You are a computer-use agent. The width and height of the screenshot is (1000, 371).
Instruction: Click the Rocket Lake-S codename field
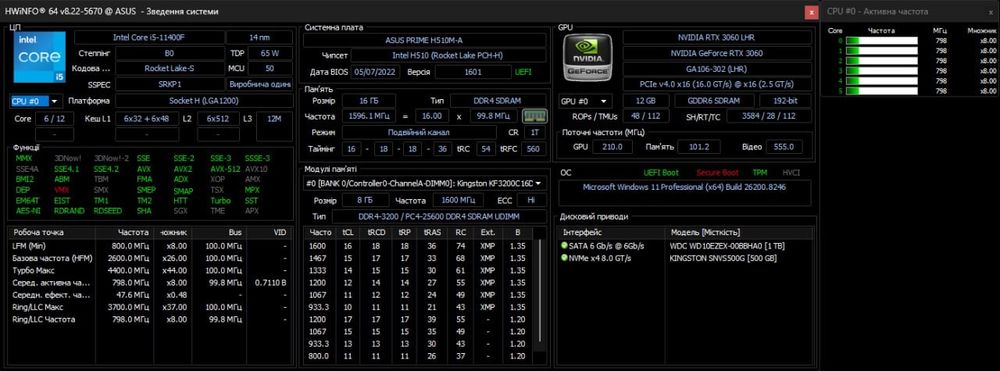170,68
